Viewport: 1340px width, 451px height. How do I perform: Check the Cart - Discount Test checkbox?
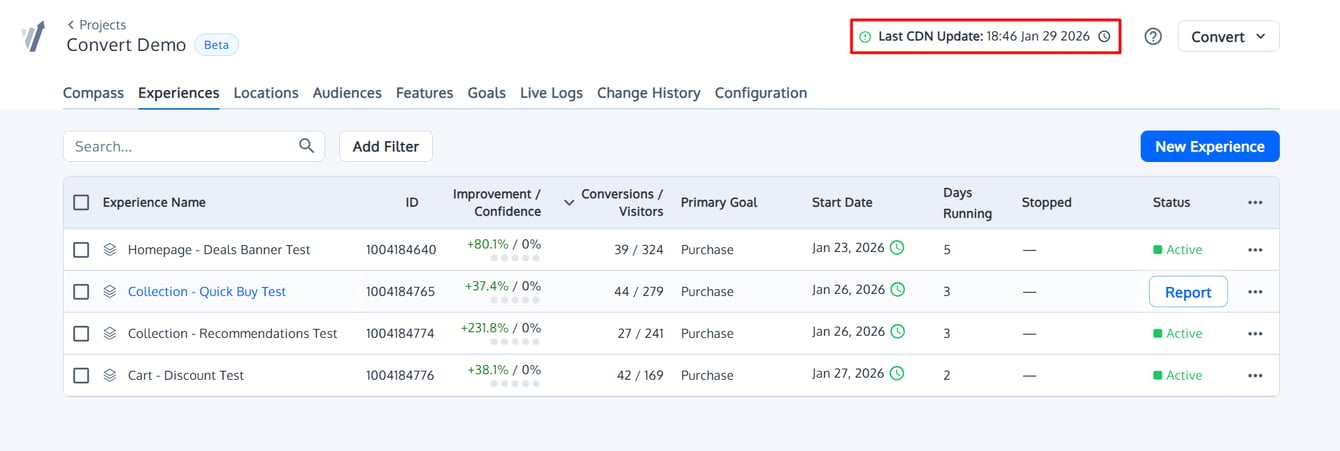tap(81, 376)
